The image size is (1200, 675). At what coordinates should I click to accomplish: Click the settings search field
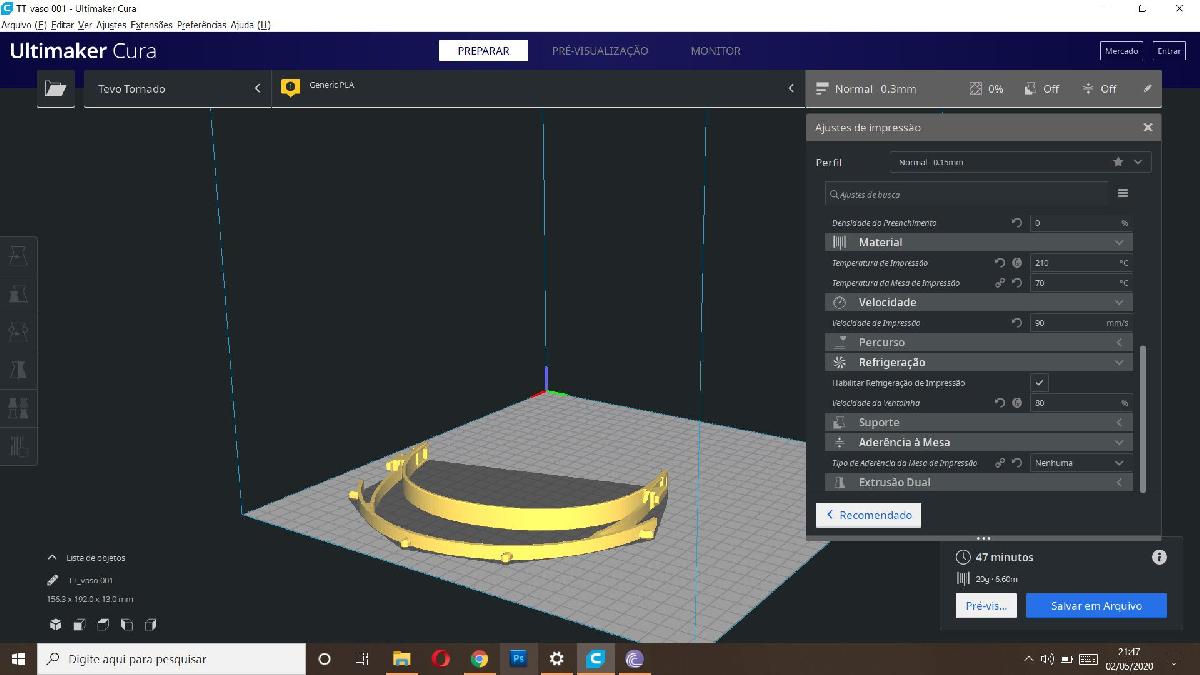coord(966,194)
